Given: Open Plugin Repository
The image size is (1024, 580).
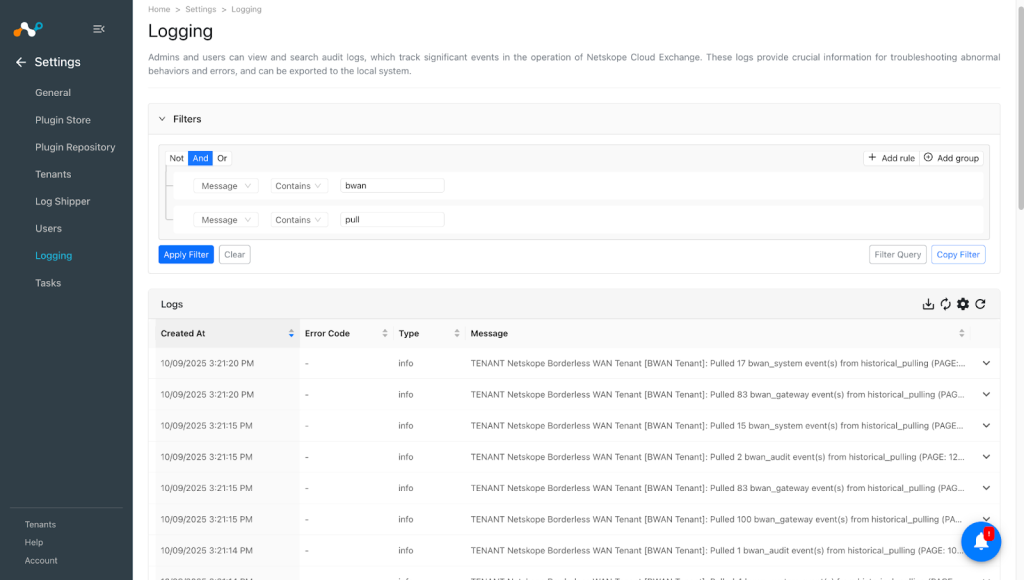Looking at the screenshot, I should pos(75,147).
